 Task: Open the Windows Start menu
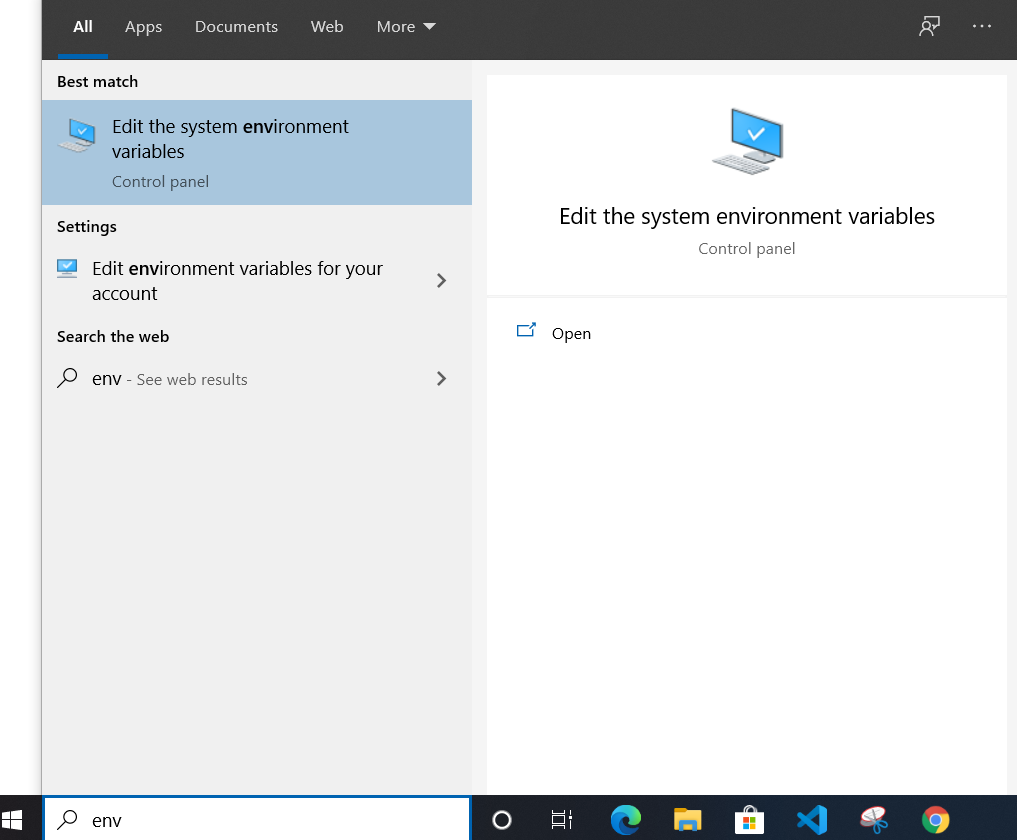tap(14, 819)
